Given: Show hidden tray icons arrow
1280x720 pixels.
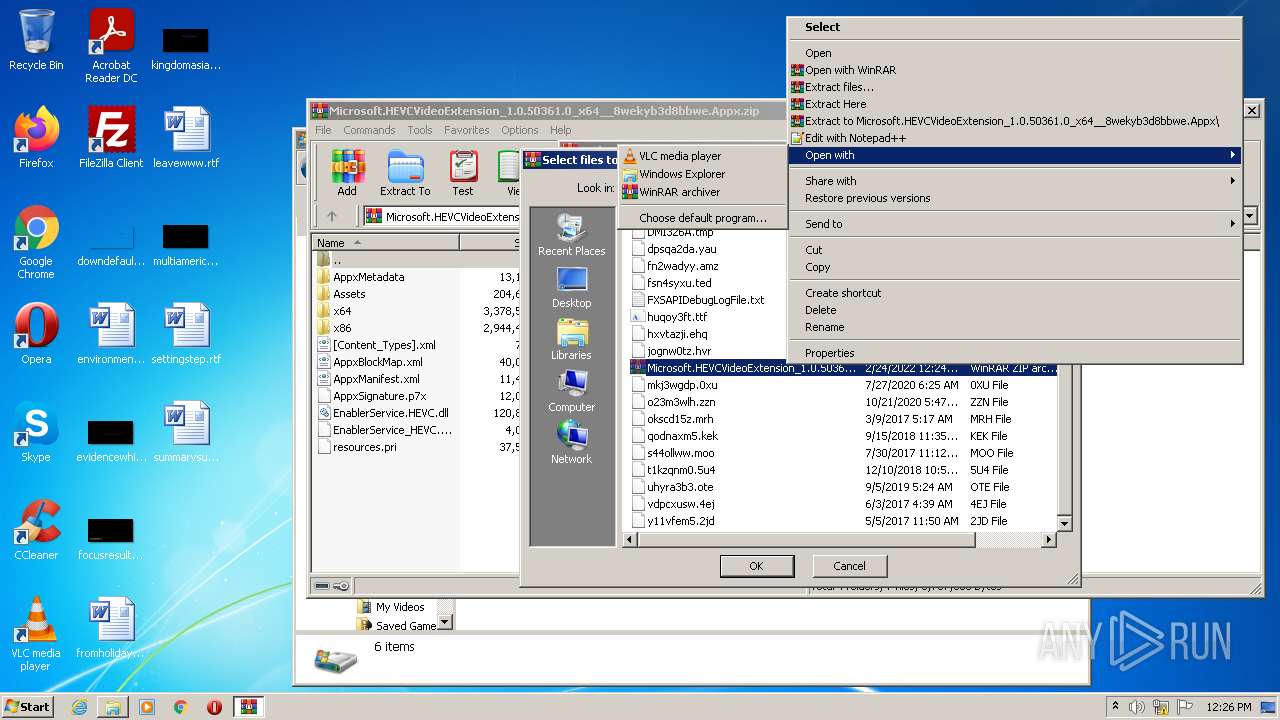Looking at the screenshot, I should 1116,707.
